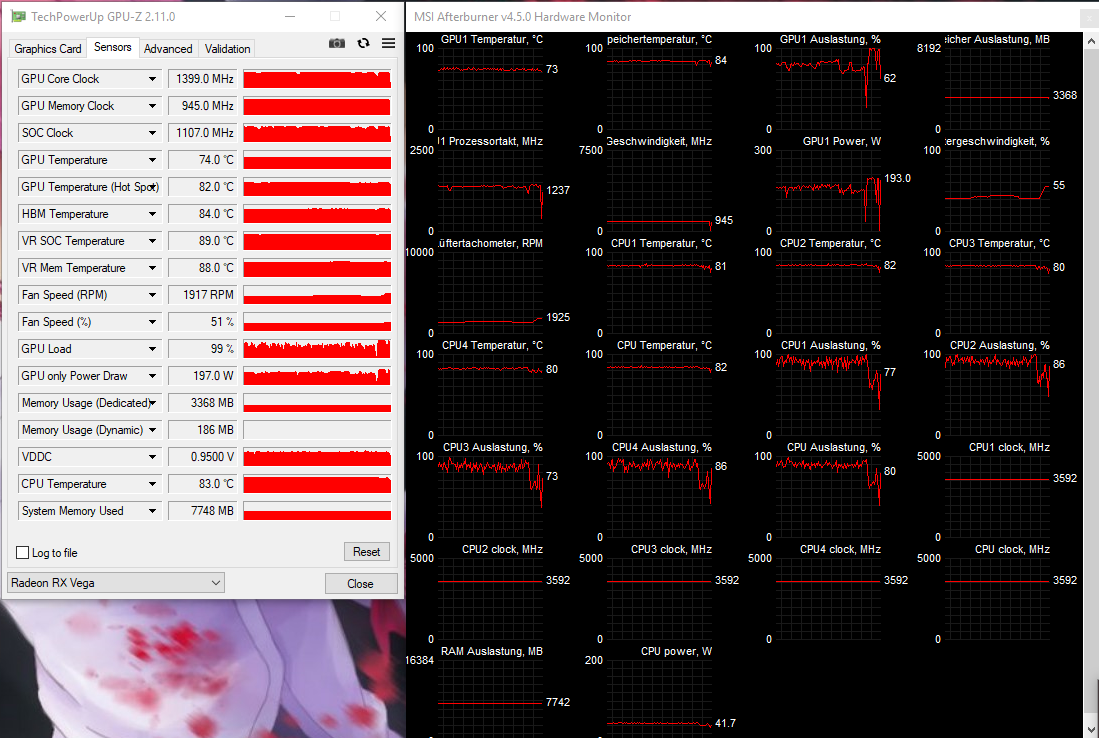
Task: Close GPU-Z via the title bar X
Action: tap(381, 16)
